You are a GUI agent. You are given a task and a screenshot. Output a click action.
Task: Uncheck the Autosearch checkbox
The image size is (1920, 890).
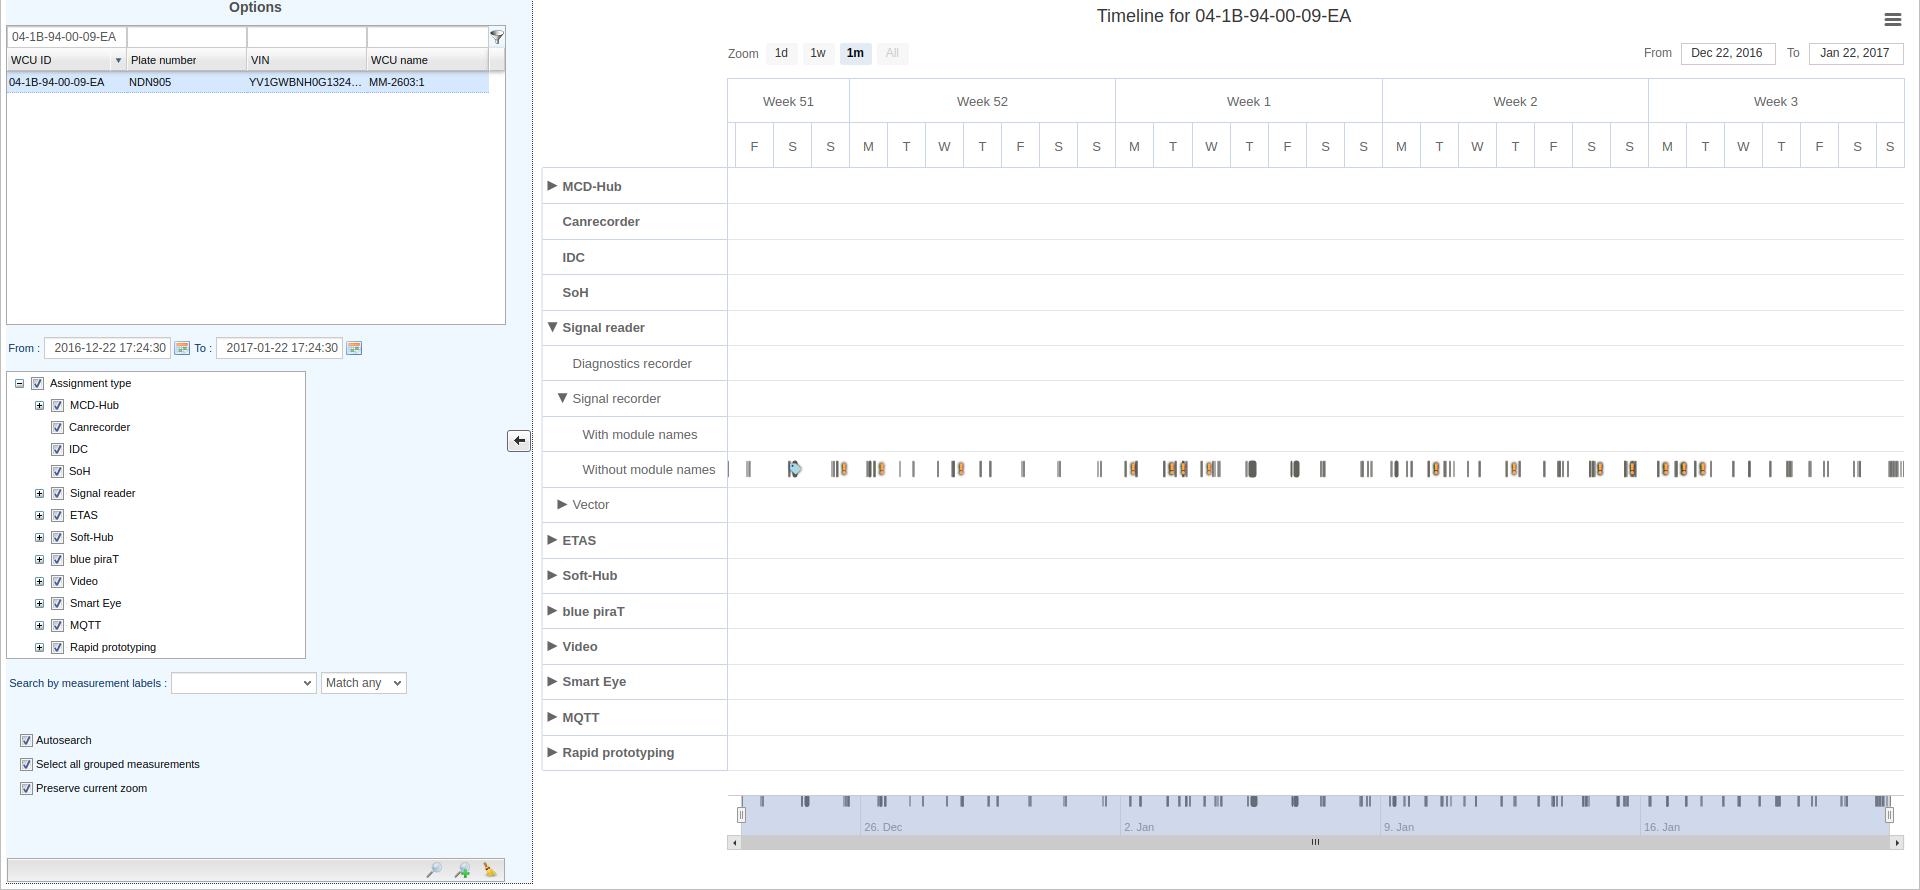[27, 741]
